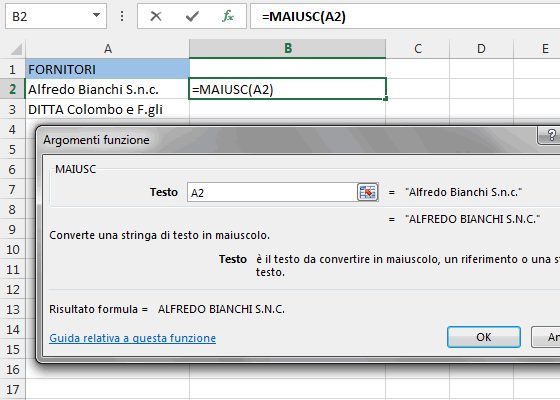Select column B header
This screenshot has width=560, height=400.
tap(288, 49)
